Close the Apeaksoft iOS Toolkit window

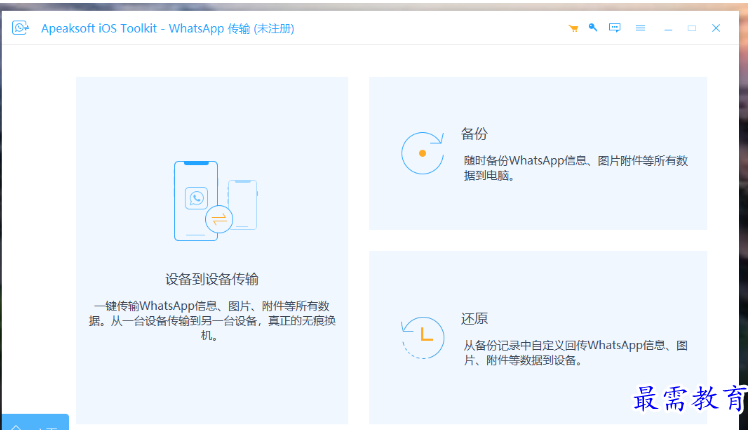tap(716, 28)
